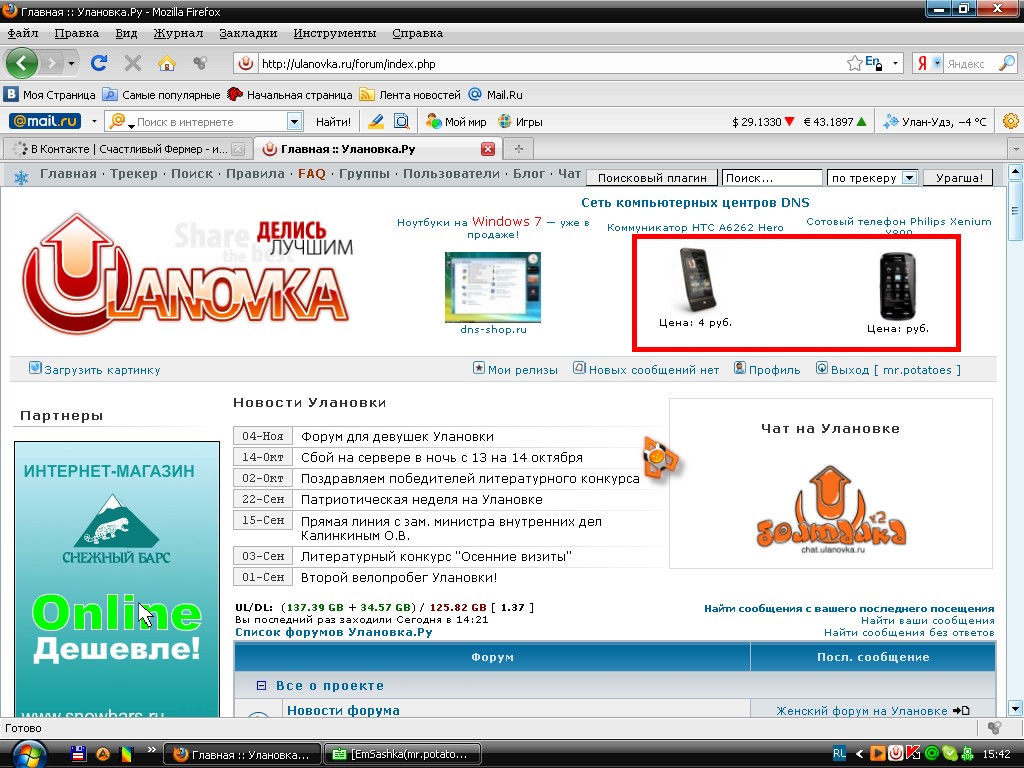This screenshot has width=1024, height=768.
Task: Open news item 'Форум для девушек Улановки'
Action: click(397, 436)
